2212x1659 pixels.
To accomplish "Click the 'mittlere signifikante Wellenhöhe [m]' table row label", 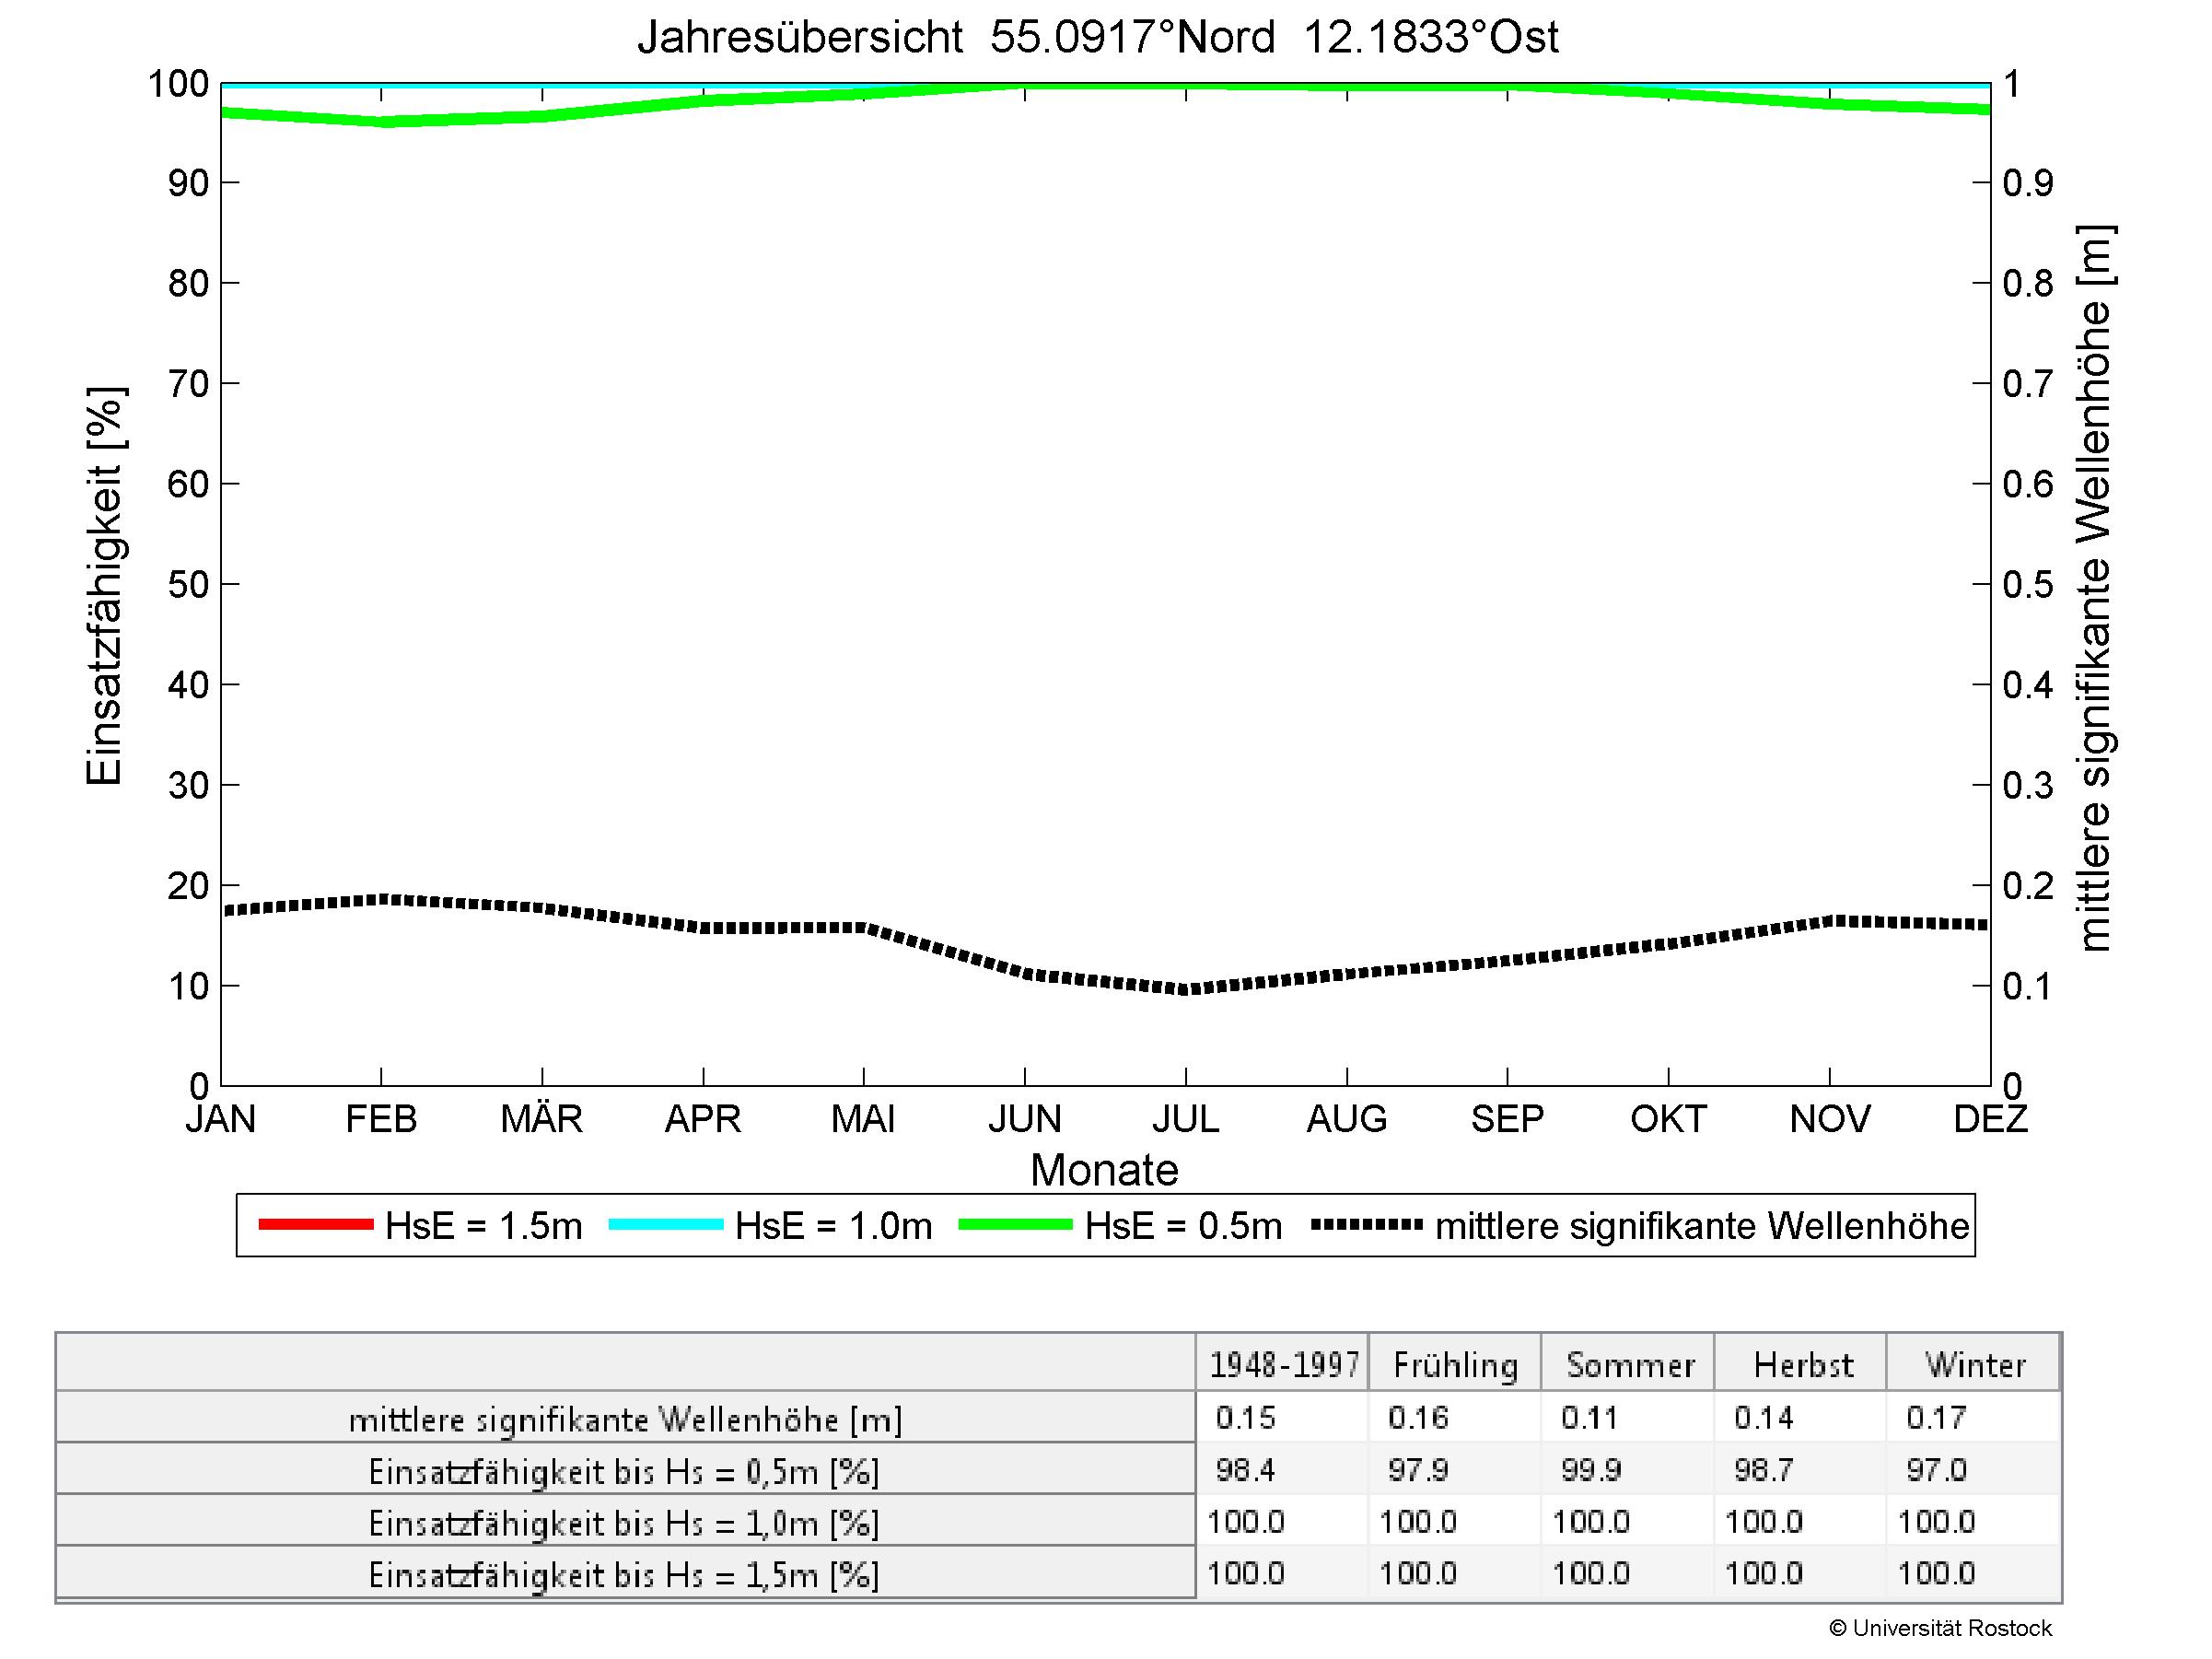I will (625, 1420).
